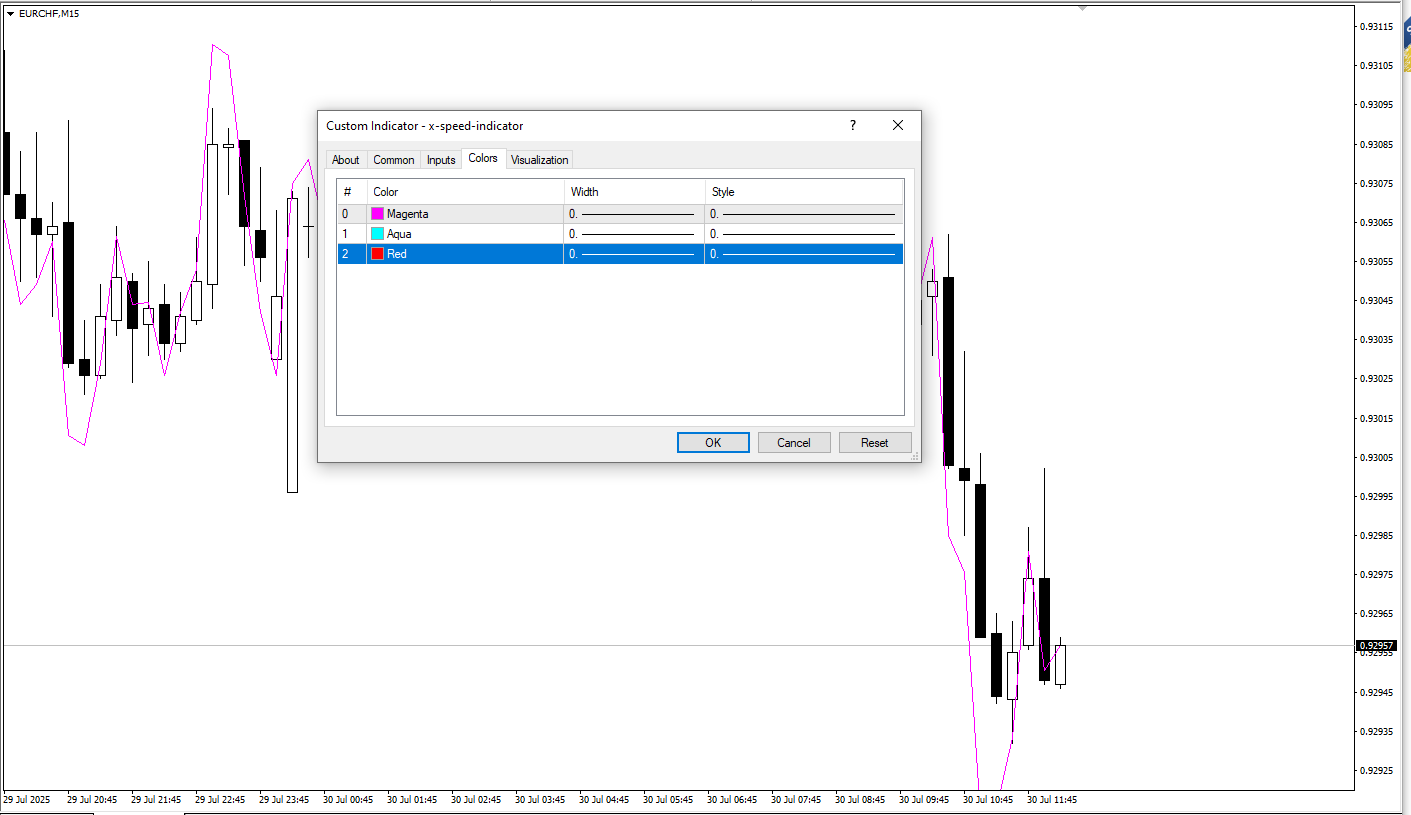Viewport: 1411px width, 815px height.
Task: Click the dialog resize grip corner
Action: [x=914, y=456]
